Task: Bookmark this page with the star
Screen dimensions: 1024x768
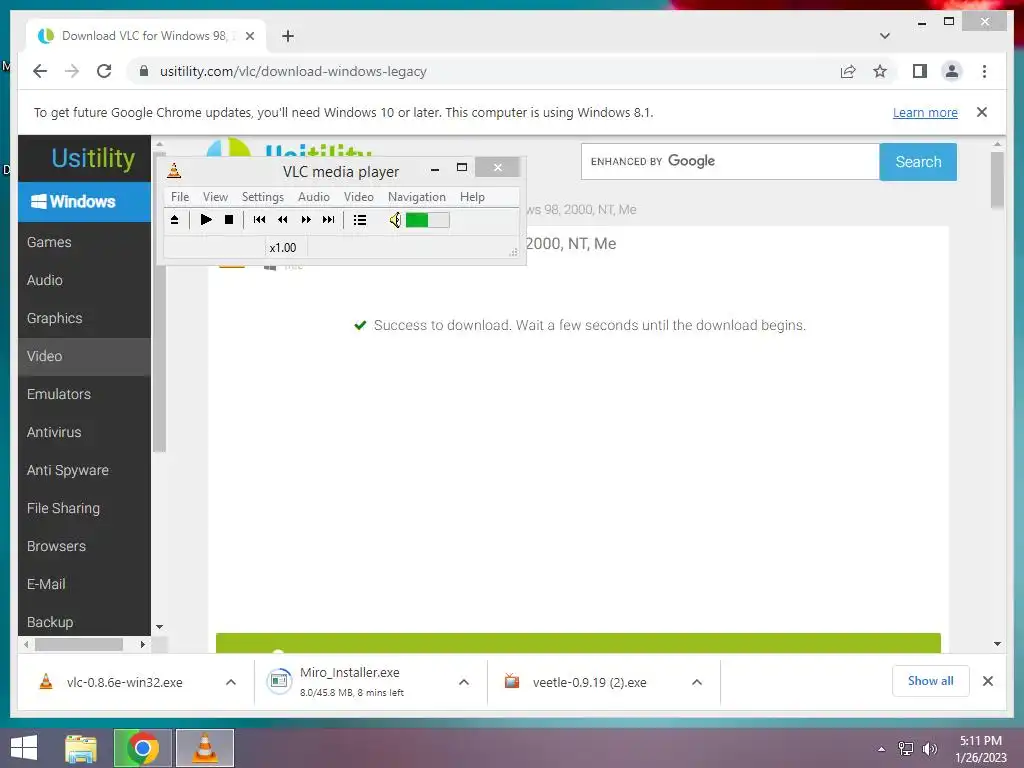Action: (x=880, y=71)
